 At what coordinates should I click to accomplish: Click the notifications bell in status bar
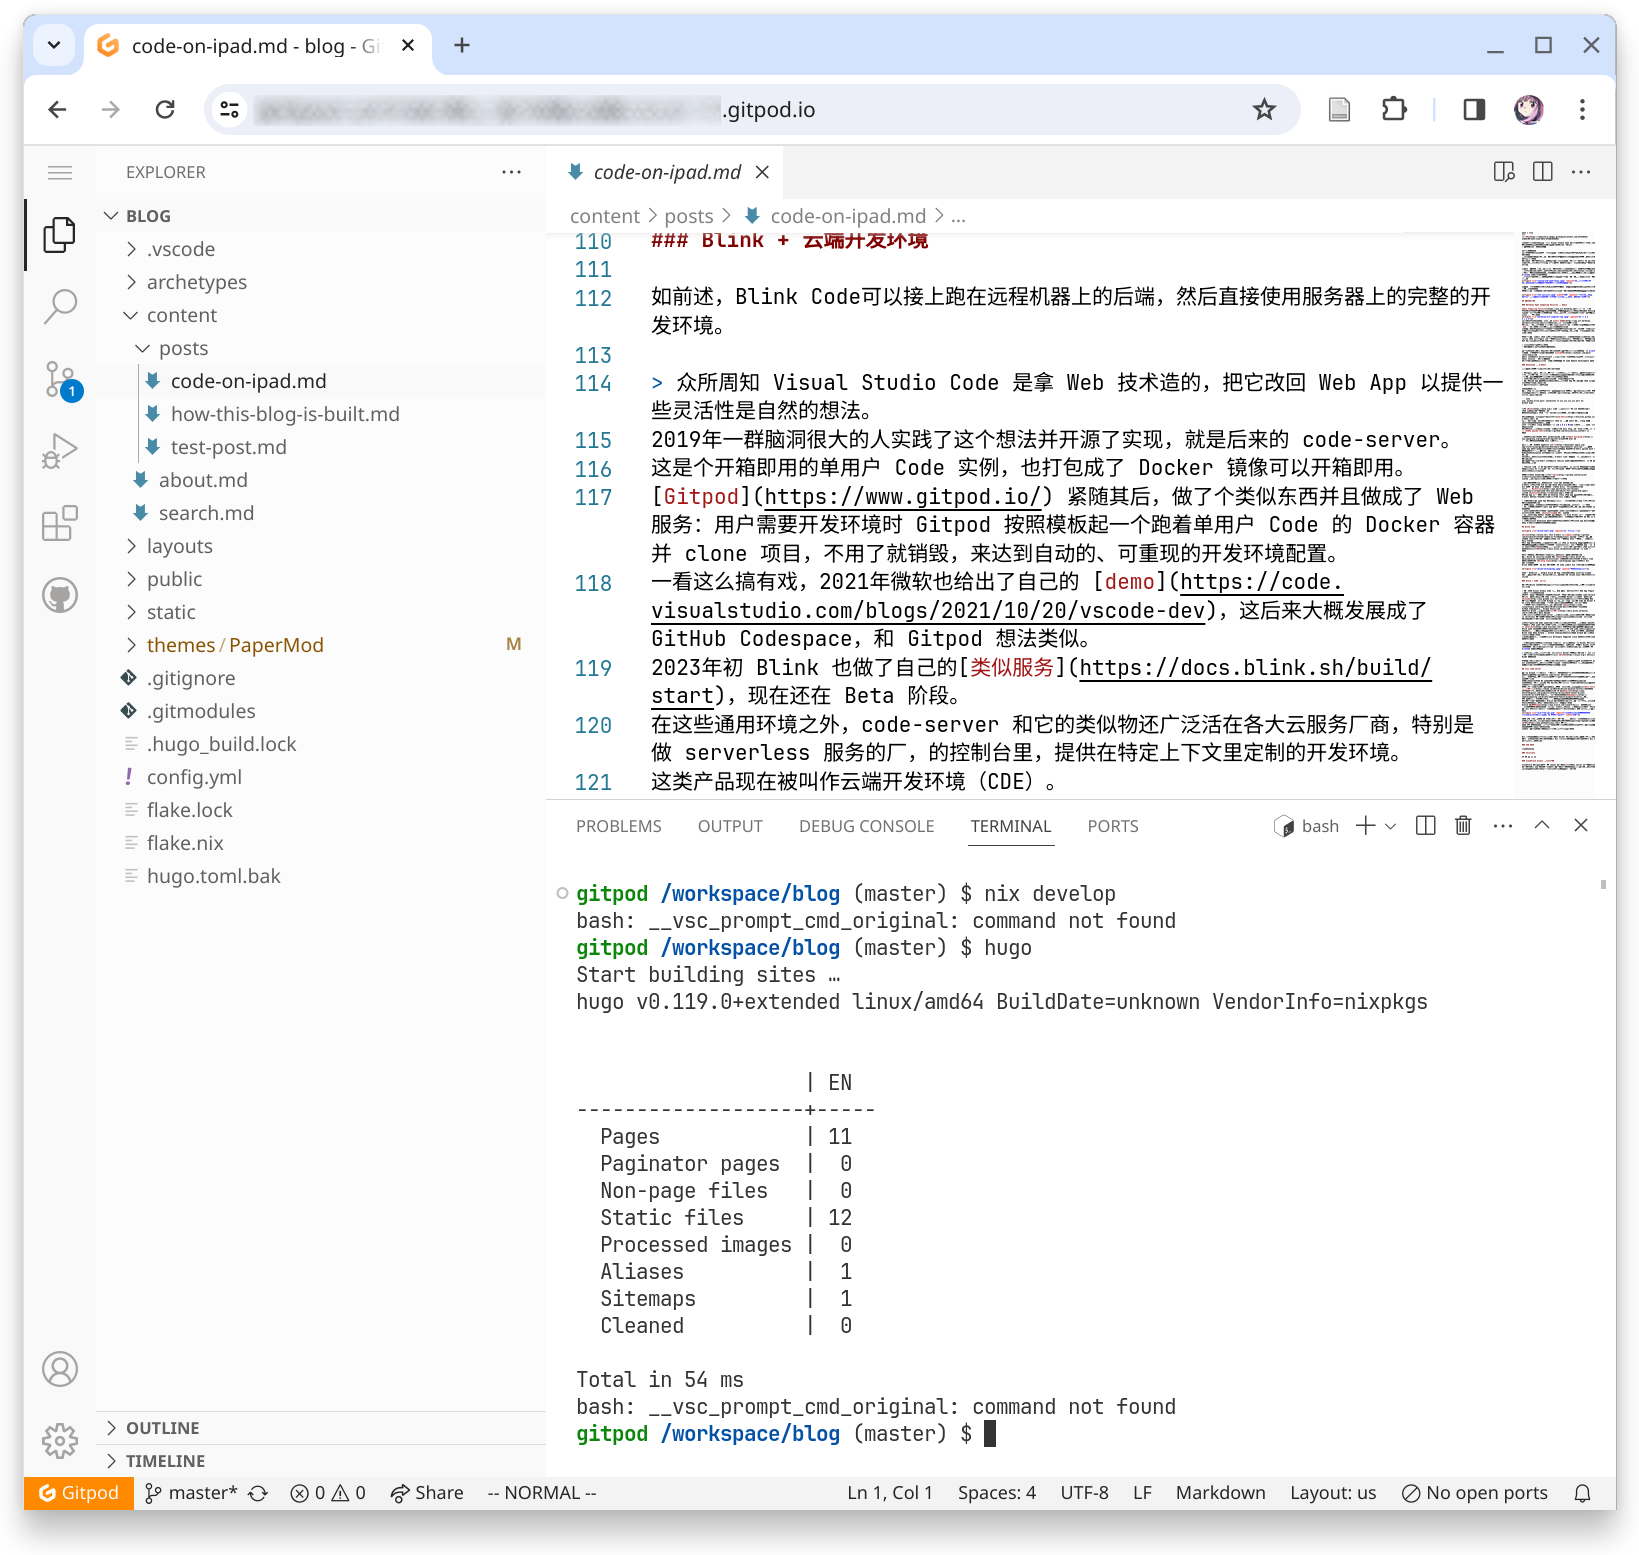pyautogui.click(x=1582, y=1493)
